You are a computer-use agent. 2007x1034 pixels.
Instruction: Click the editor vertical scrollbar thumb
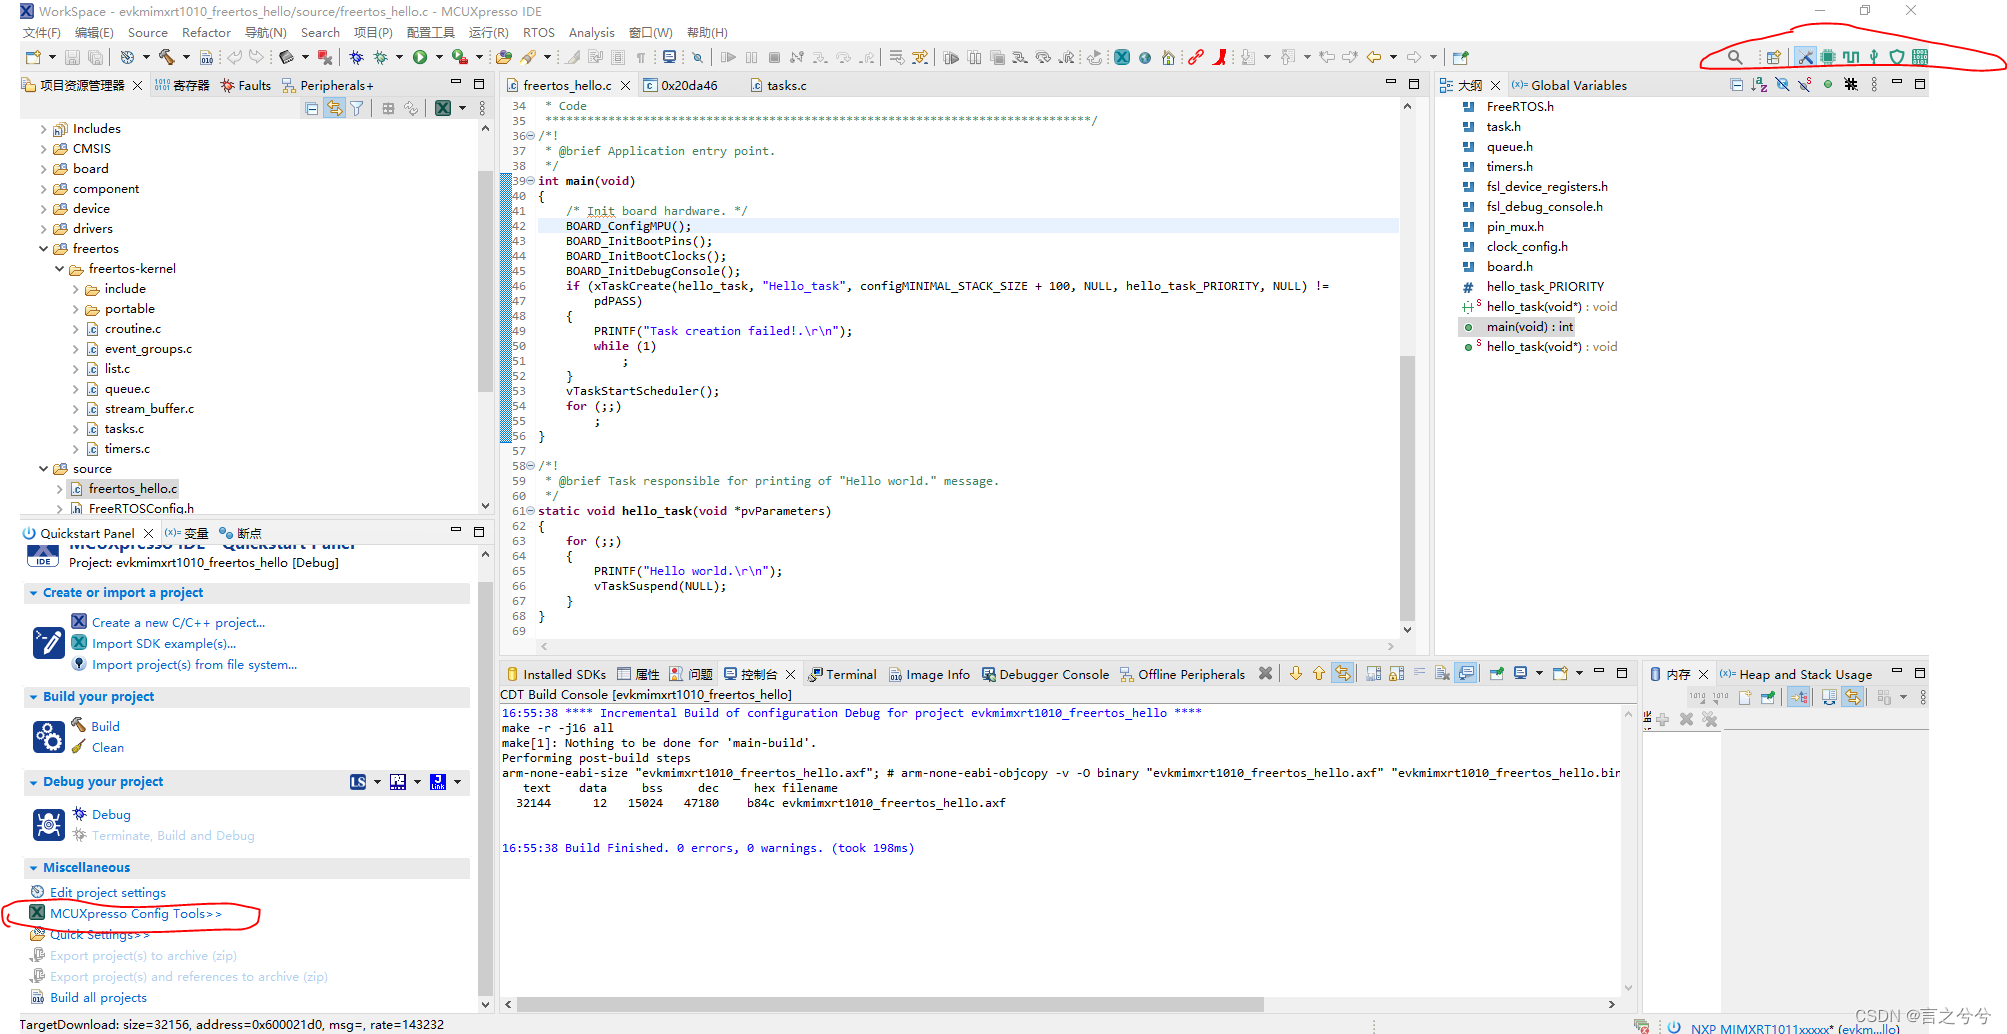pyautogui.click(x=1407, y=488)
